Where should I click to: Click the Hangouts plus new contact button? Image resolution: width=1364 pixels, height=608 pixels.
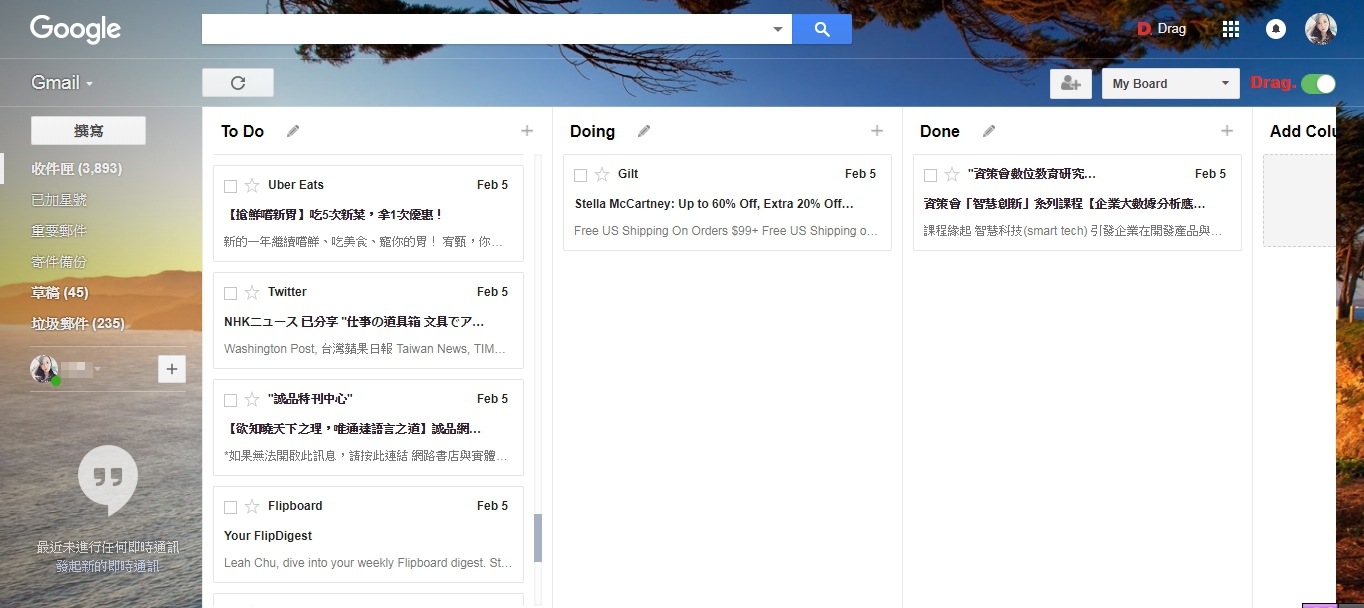point(172,370)
